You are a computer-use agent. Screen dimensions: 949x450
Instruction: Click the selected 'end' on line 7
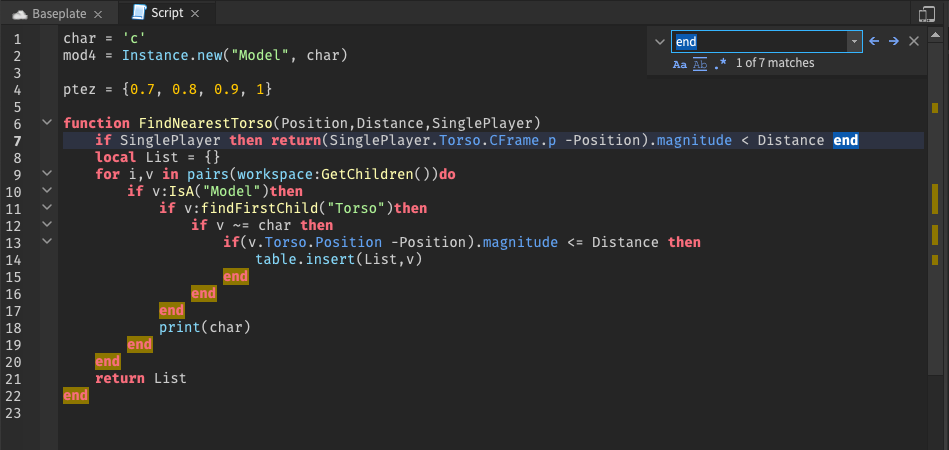(846, 141)
